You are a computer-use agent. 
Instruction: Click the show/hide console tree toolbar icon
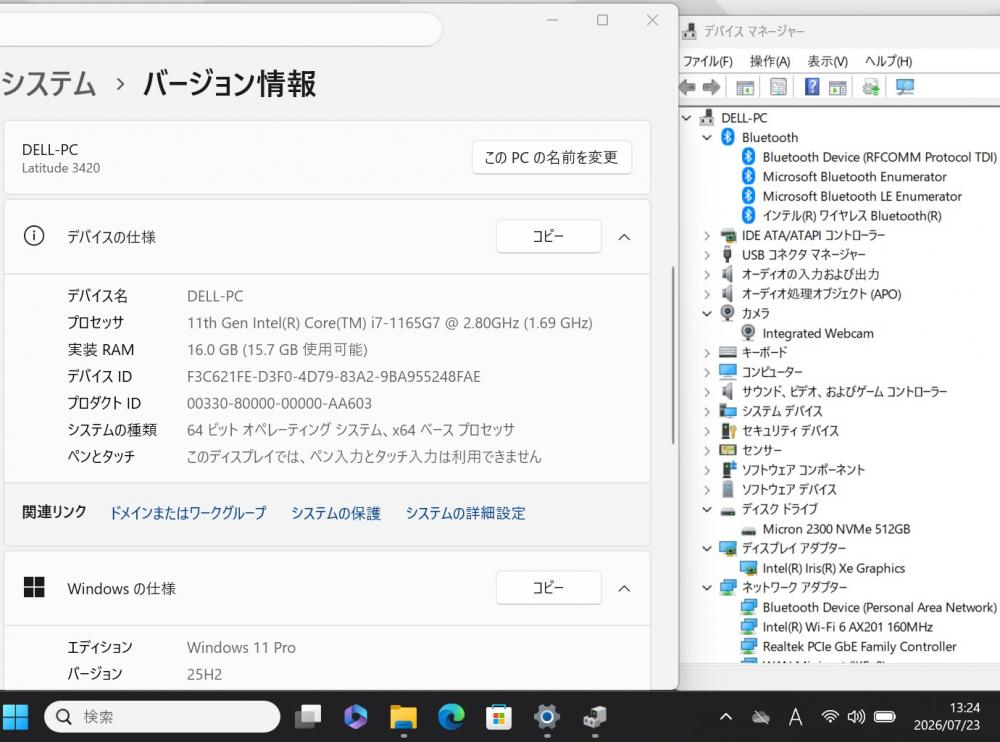(745, 87)
